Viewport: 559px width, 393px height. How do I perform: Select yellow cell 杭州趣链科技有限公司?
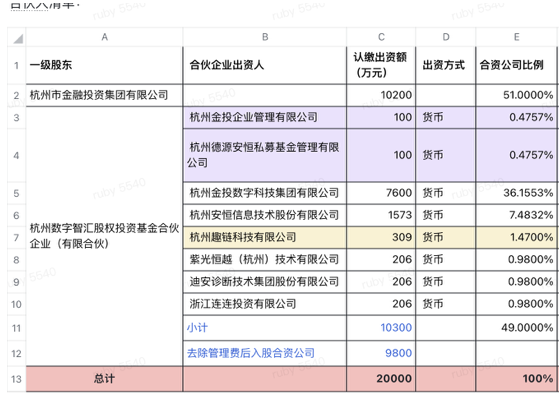[x=265, y=237]
